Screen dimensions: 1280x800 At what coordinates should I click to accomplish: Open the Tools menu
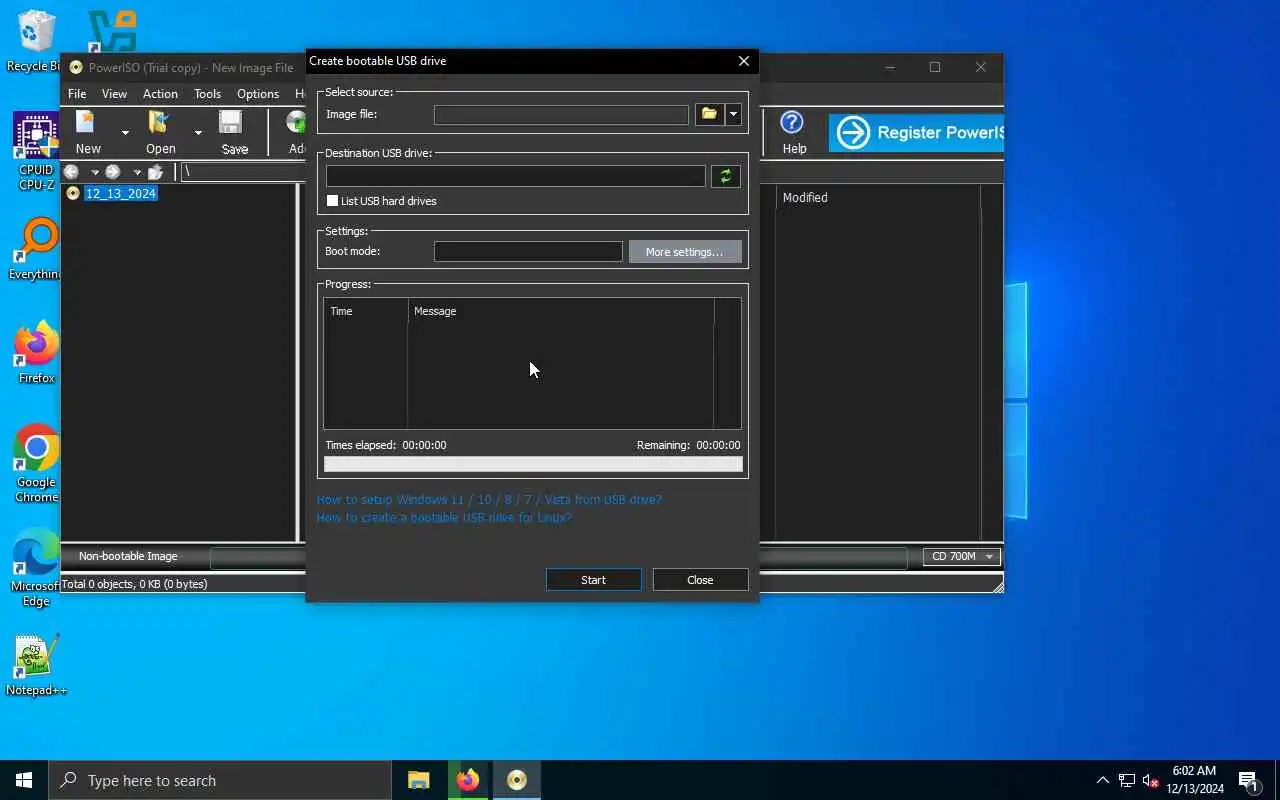click(x=207, y=93)
